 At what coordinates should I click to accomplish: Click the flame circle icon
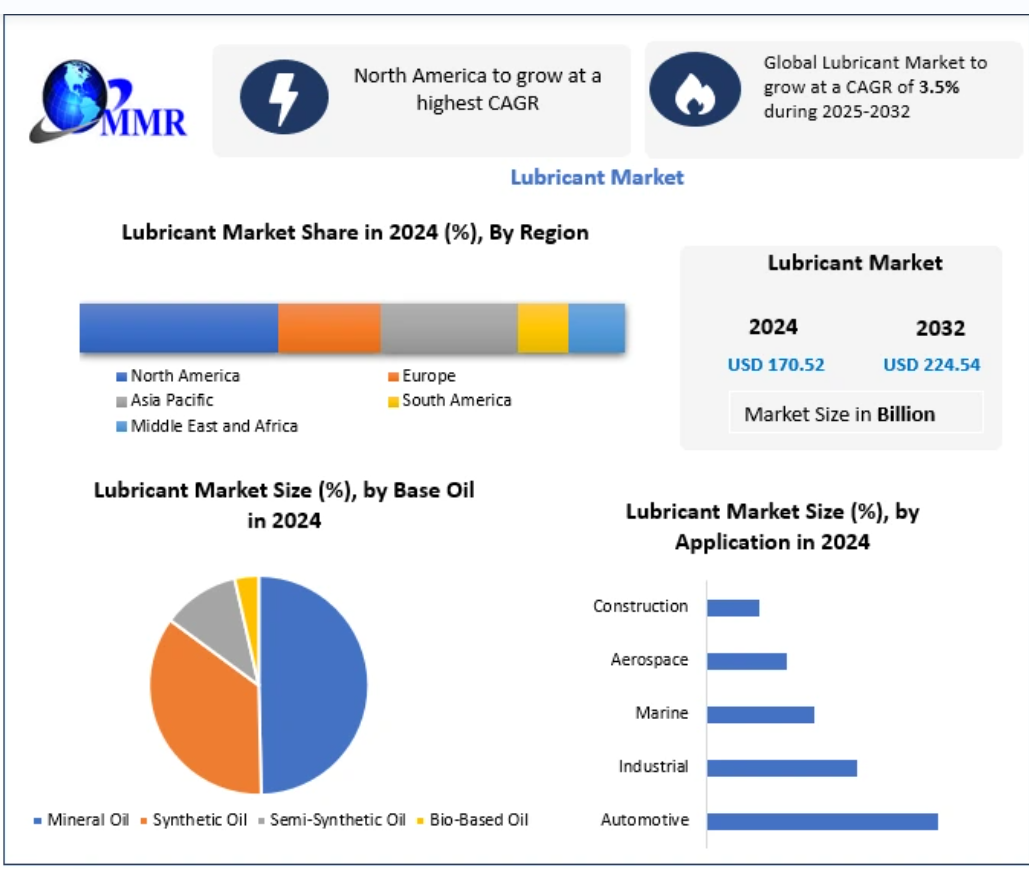[x=687, y=90]
